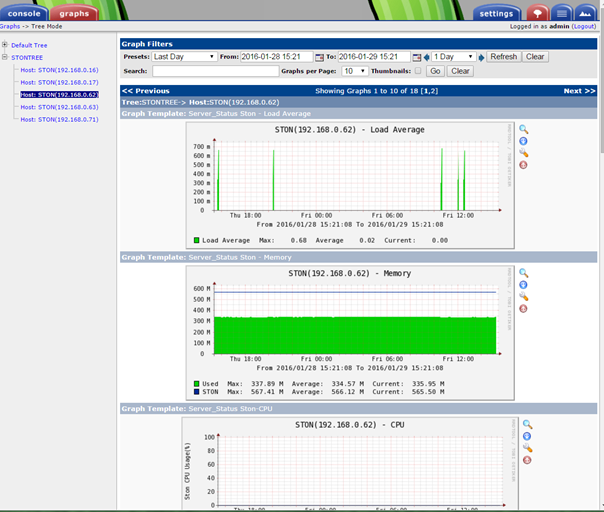Click the Logout link
This screenshot has height=512, width=604.
click(x=584, y=26)
